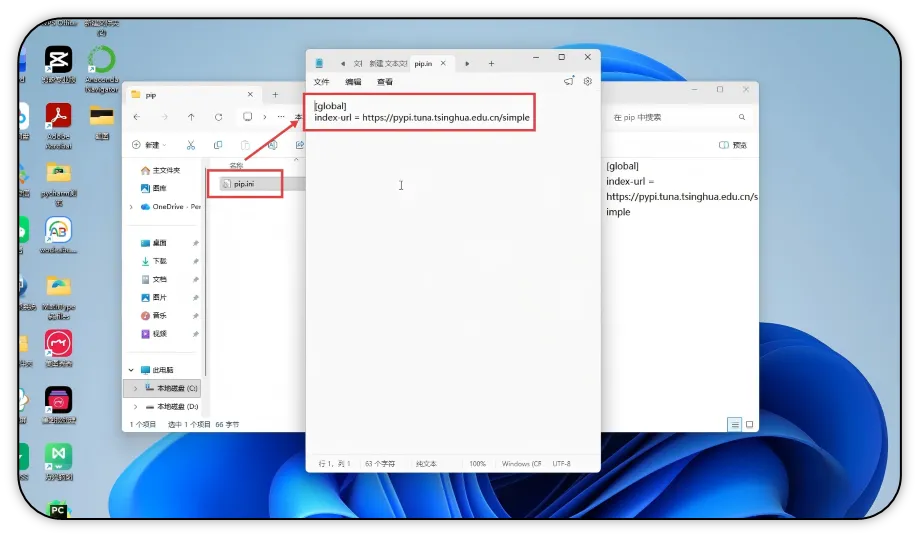Click the index-url line in Notepad

click(422, 118)
